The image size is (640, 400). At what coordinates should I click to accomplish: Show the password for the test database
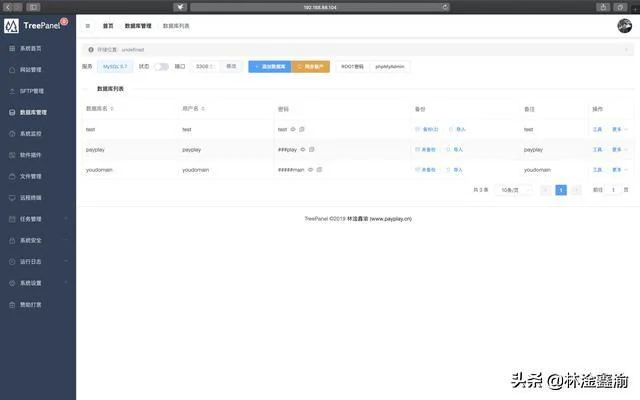[293, 129]
